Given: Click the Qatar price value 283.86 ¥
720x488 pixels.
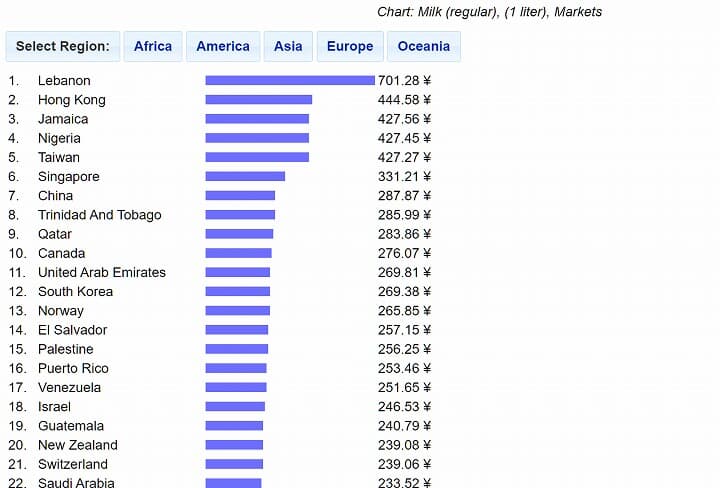Looking at the screenshot, I should pos(404,234).
